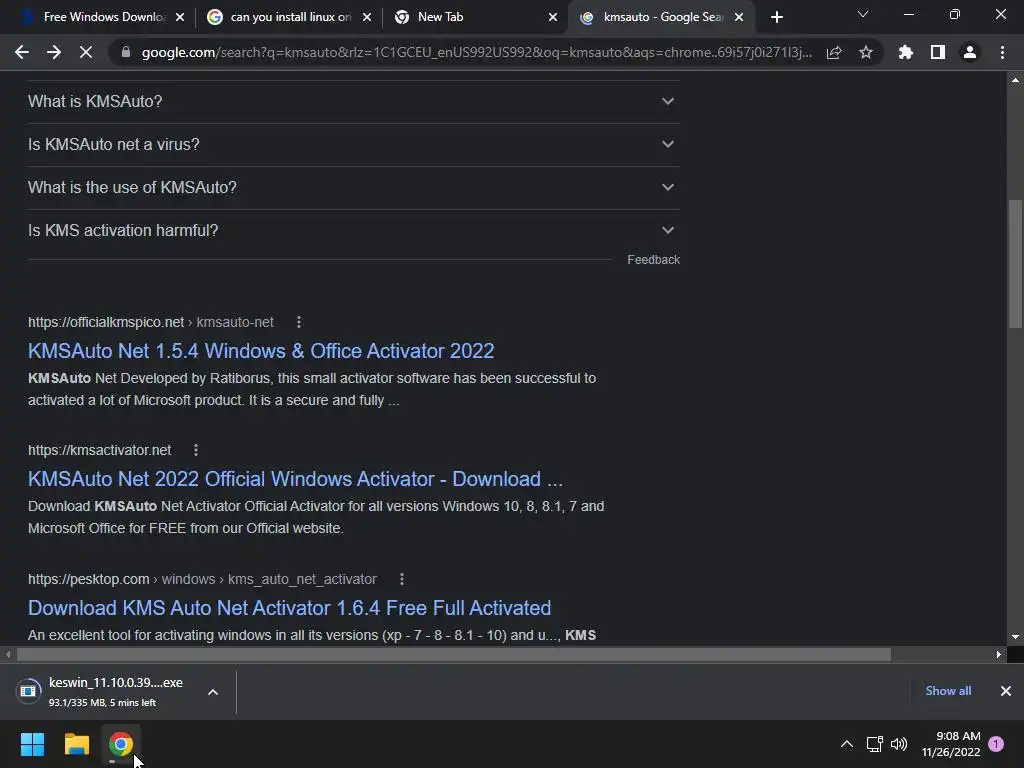Open the volume tray icon

(899, 744)
